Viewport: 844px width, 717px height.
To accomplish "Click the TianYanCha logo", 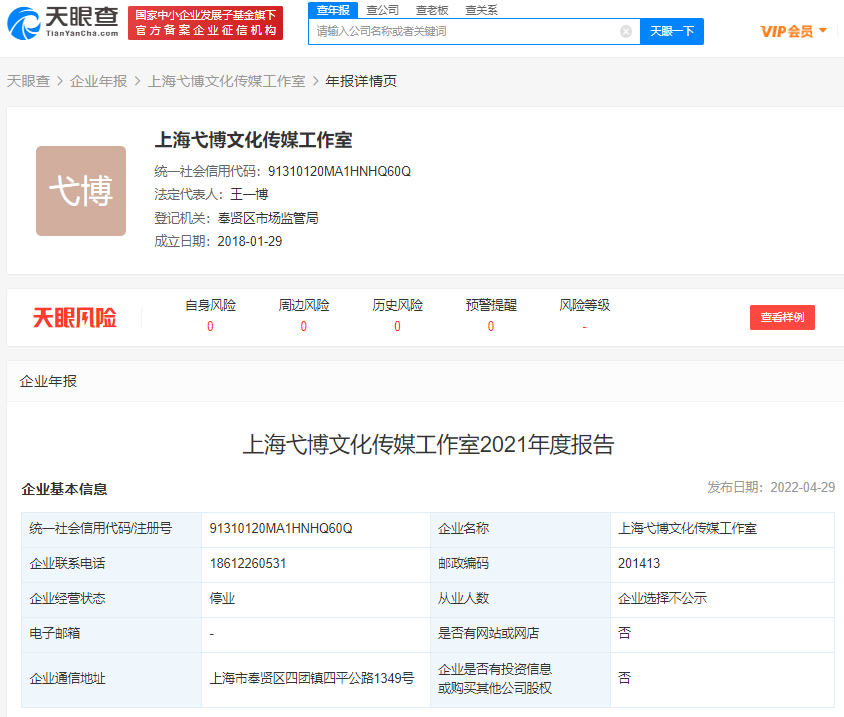I will point(67,21).
